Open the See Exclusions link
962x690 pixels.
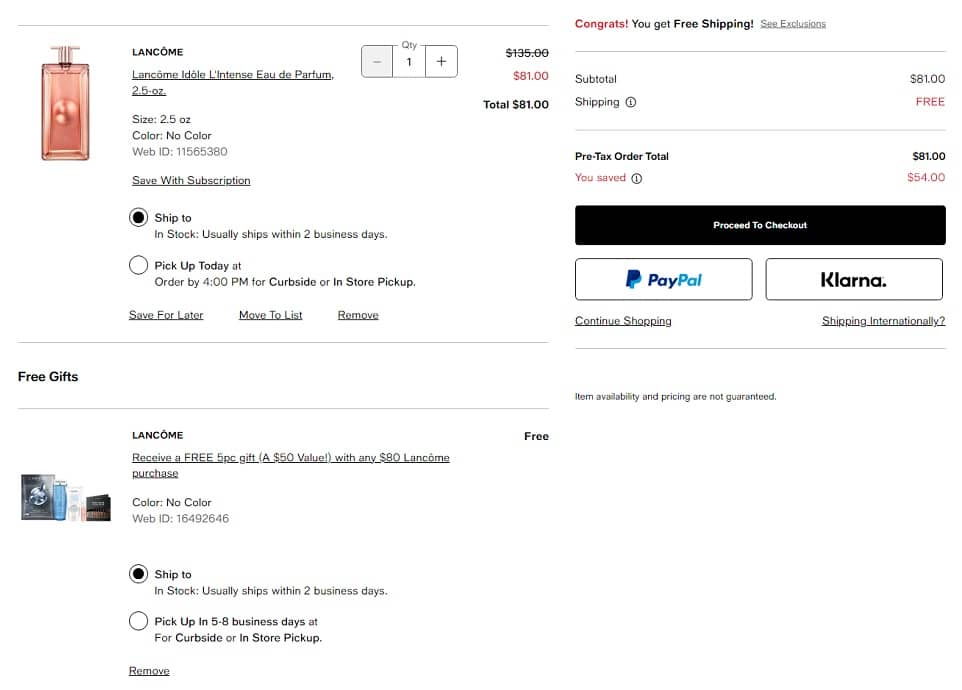[x=793, y=24]
